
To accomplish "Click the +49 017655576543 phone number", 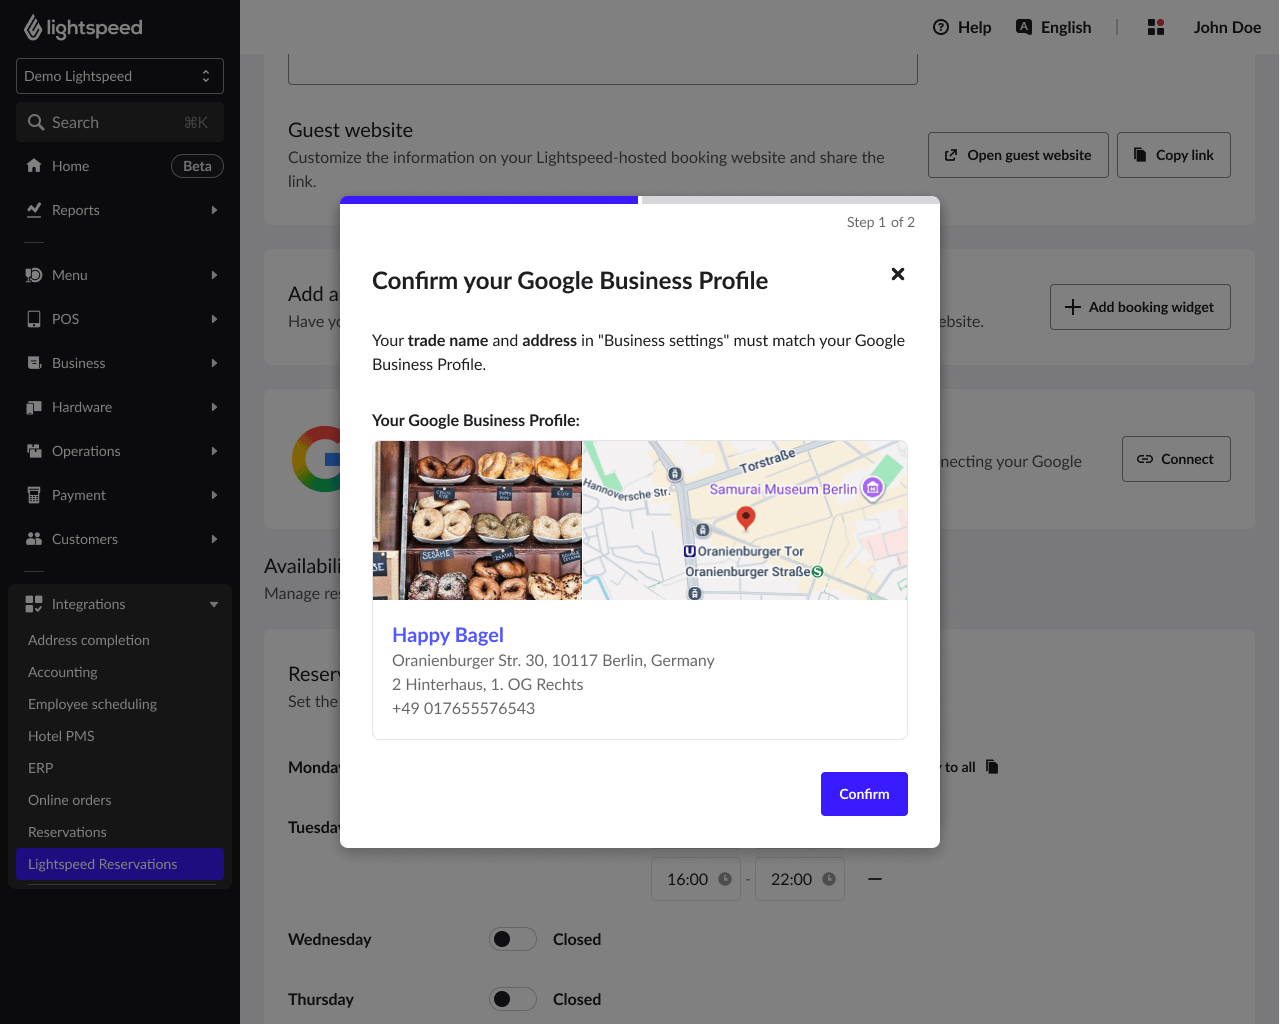I will pyautogui.click(x=463, y=708).
